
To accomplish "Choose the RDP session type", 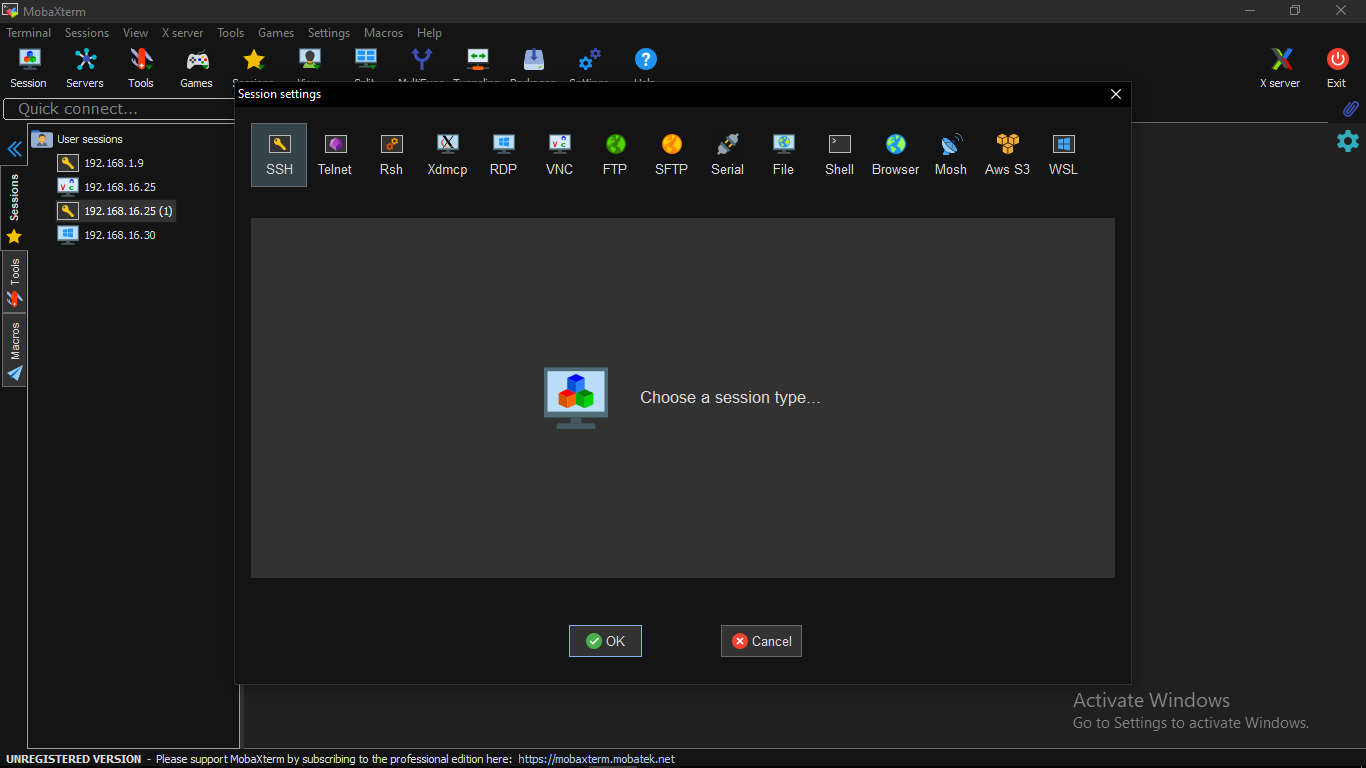I will point(503,155).
